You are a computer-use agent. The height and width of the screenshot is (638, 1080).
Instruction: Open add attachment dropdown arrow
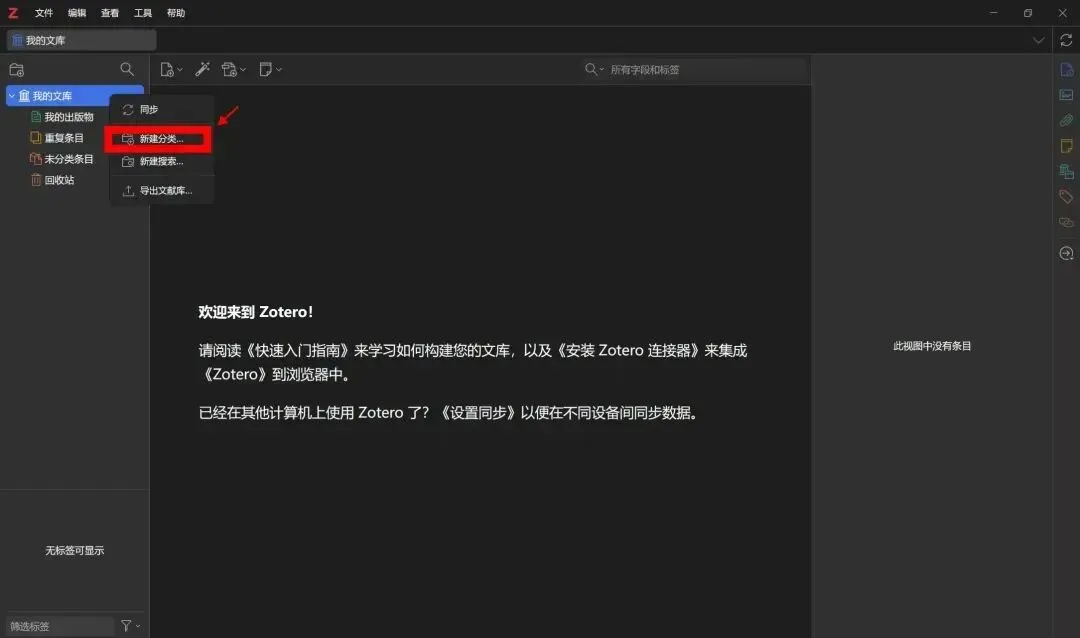[242, 70]
